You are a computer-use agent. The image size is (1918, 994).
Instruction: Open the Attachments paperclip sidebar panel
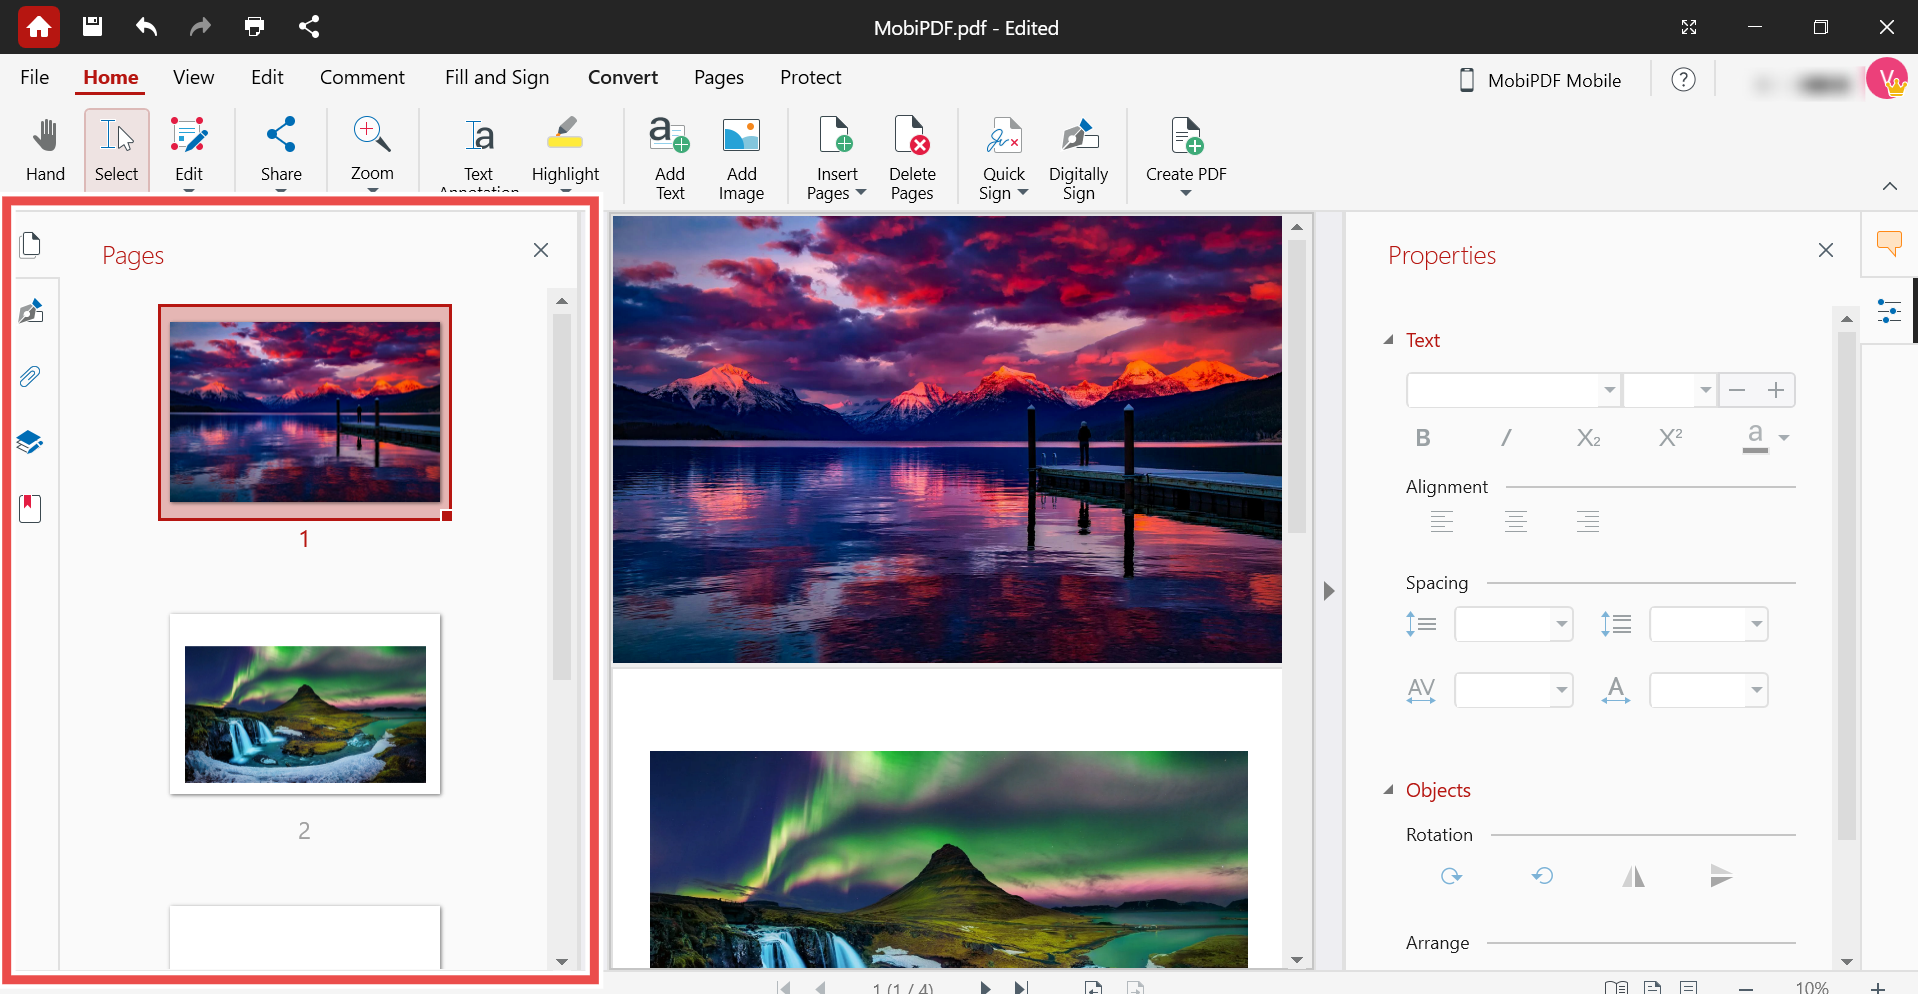coord(30,376)
